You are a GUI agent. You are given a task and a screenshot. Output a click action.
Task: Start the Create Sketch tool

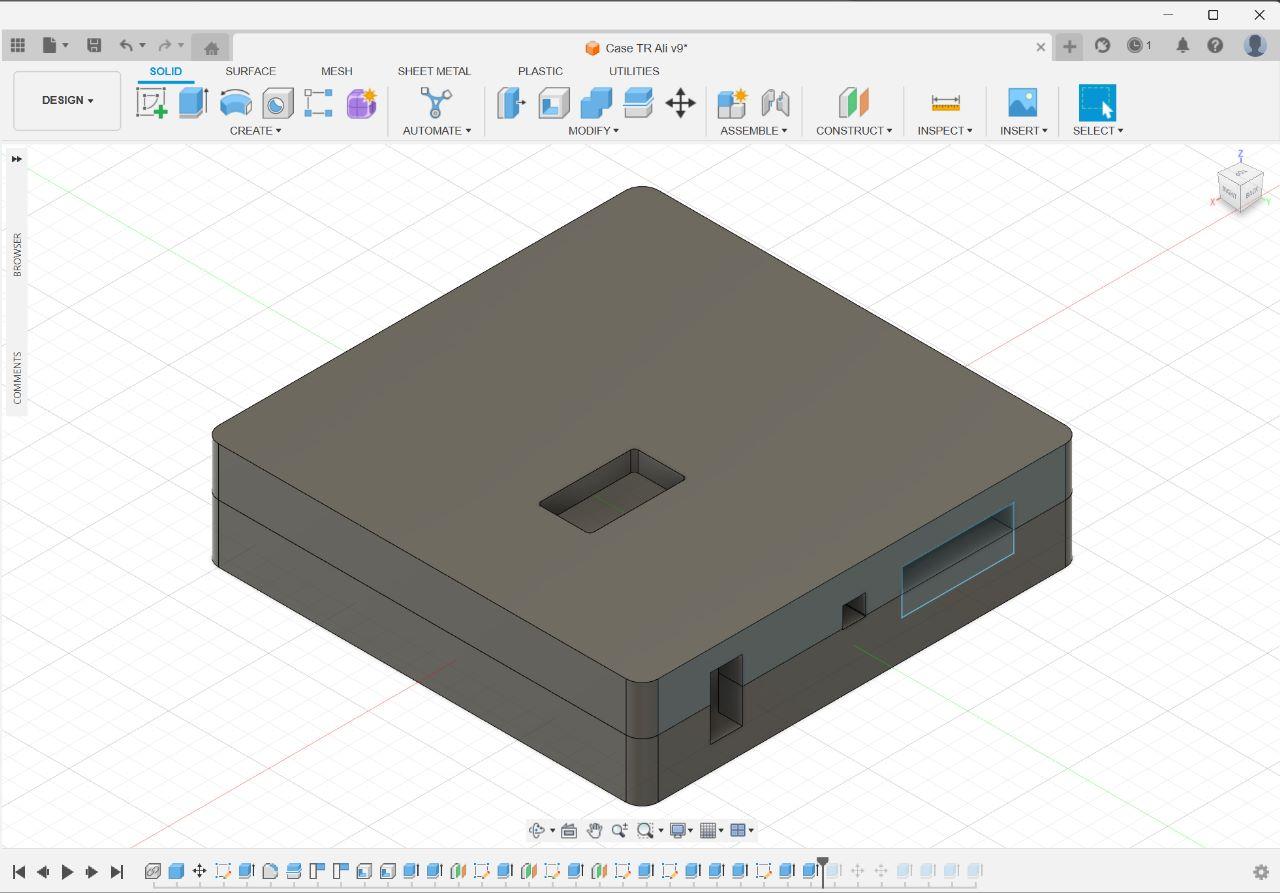click(x=152, y=102)
